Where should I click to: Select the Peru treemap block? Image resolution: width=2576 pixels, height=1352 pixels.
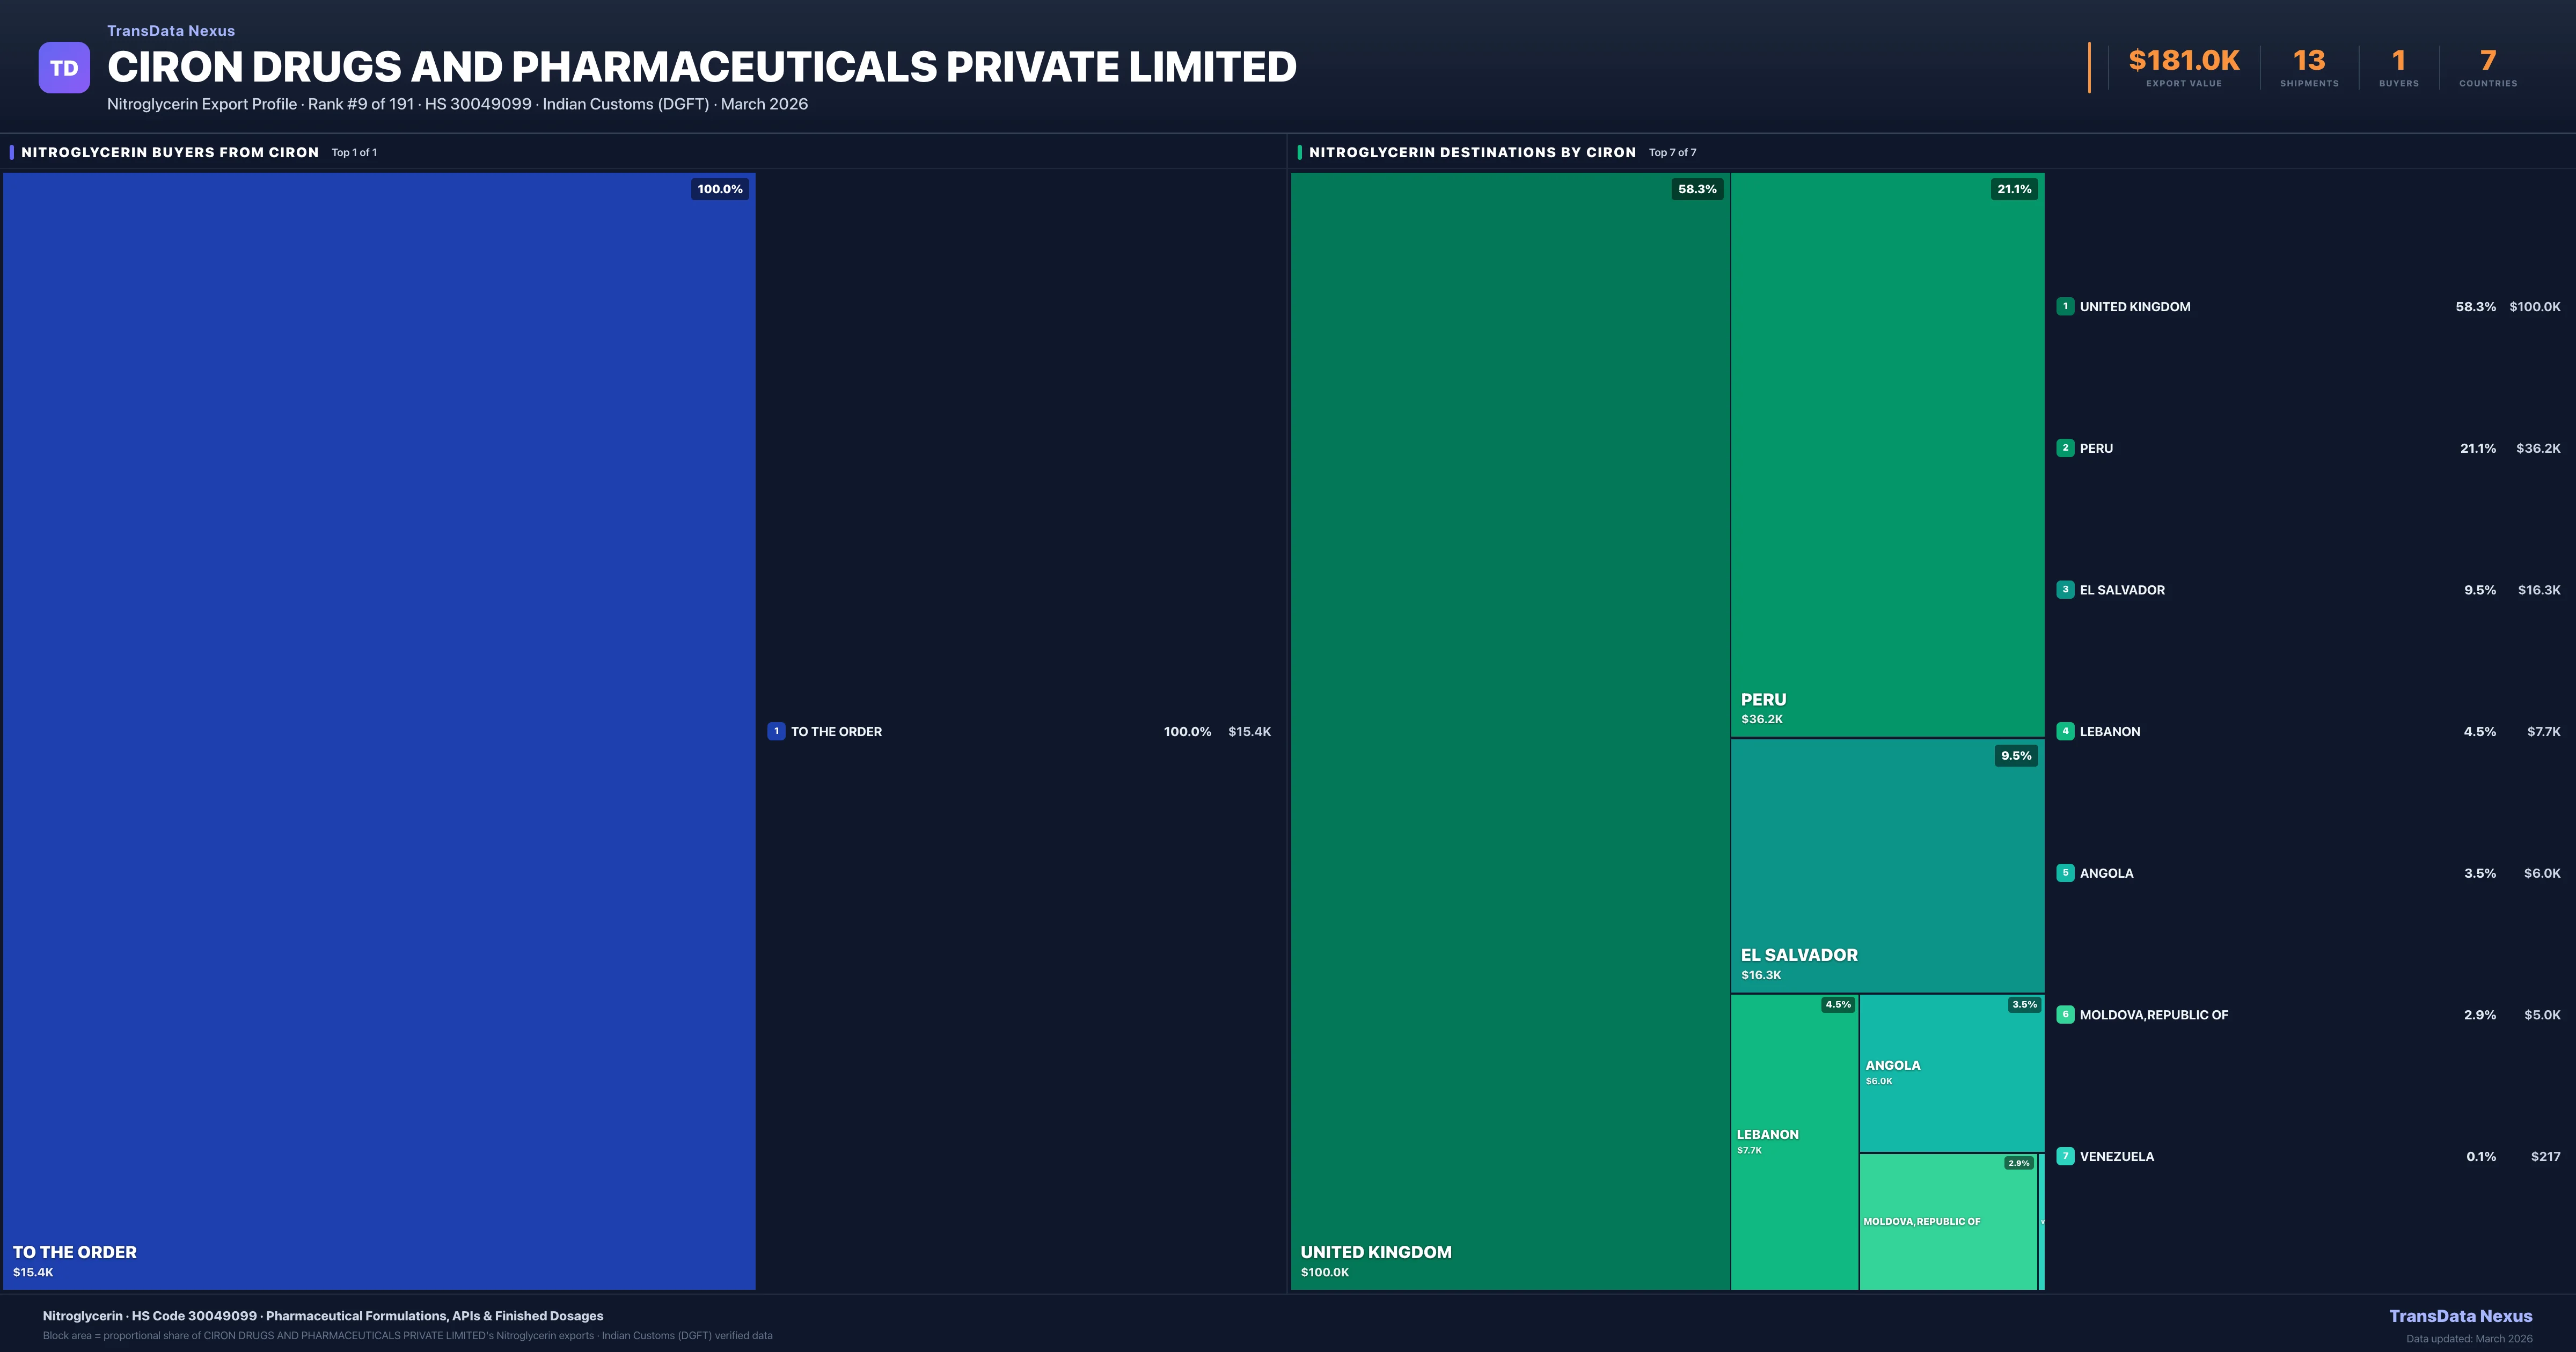[1887, 455]
